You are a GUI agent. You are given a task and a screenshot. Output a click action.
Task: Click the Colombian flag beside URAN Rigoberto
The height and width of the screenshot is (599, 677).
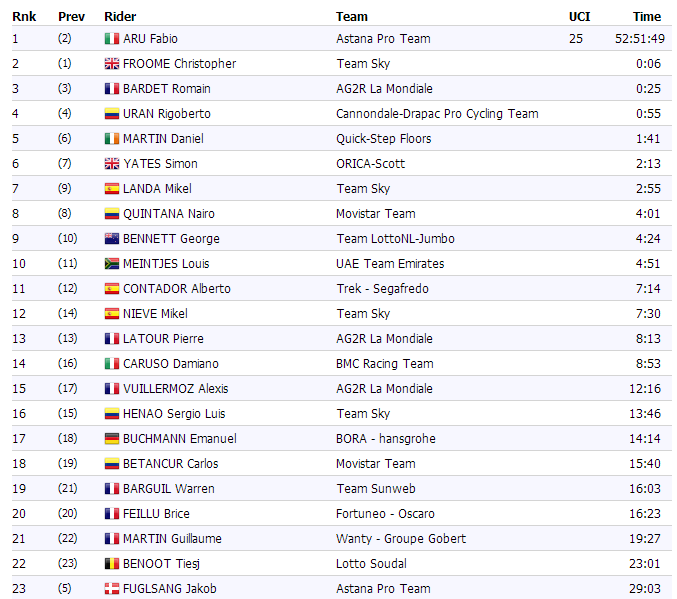112,114
